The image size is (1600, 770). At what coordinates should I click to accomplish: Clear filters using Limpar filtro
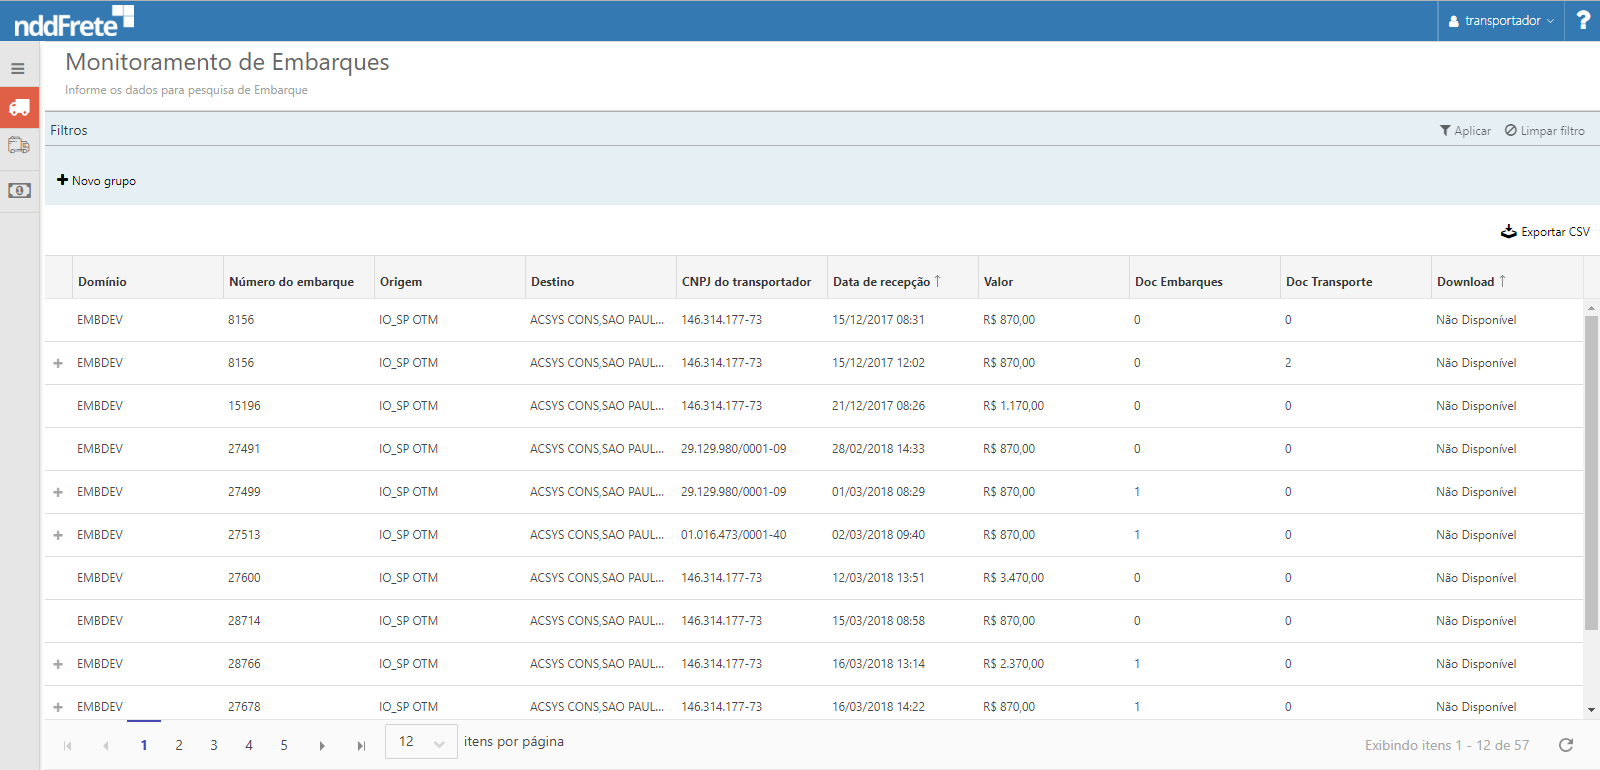(x=1545, y=131)
